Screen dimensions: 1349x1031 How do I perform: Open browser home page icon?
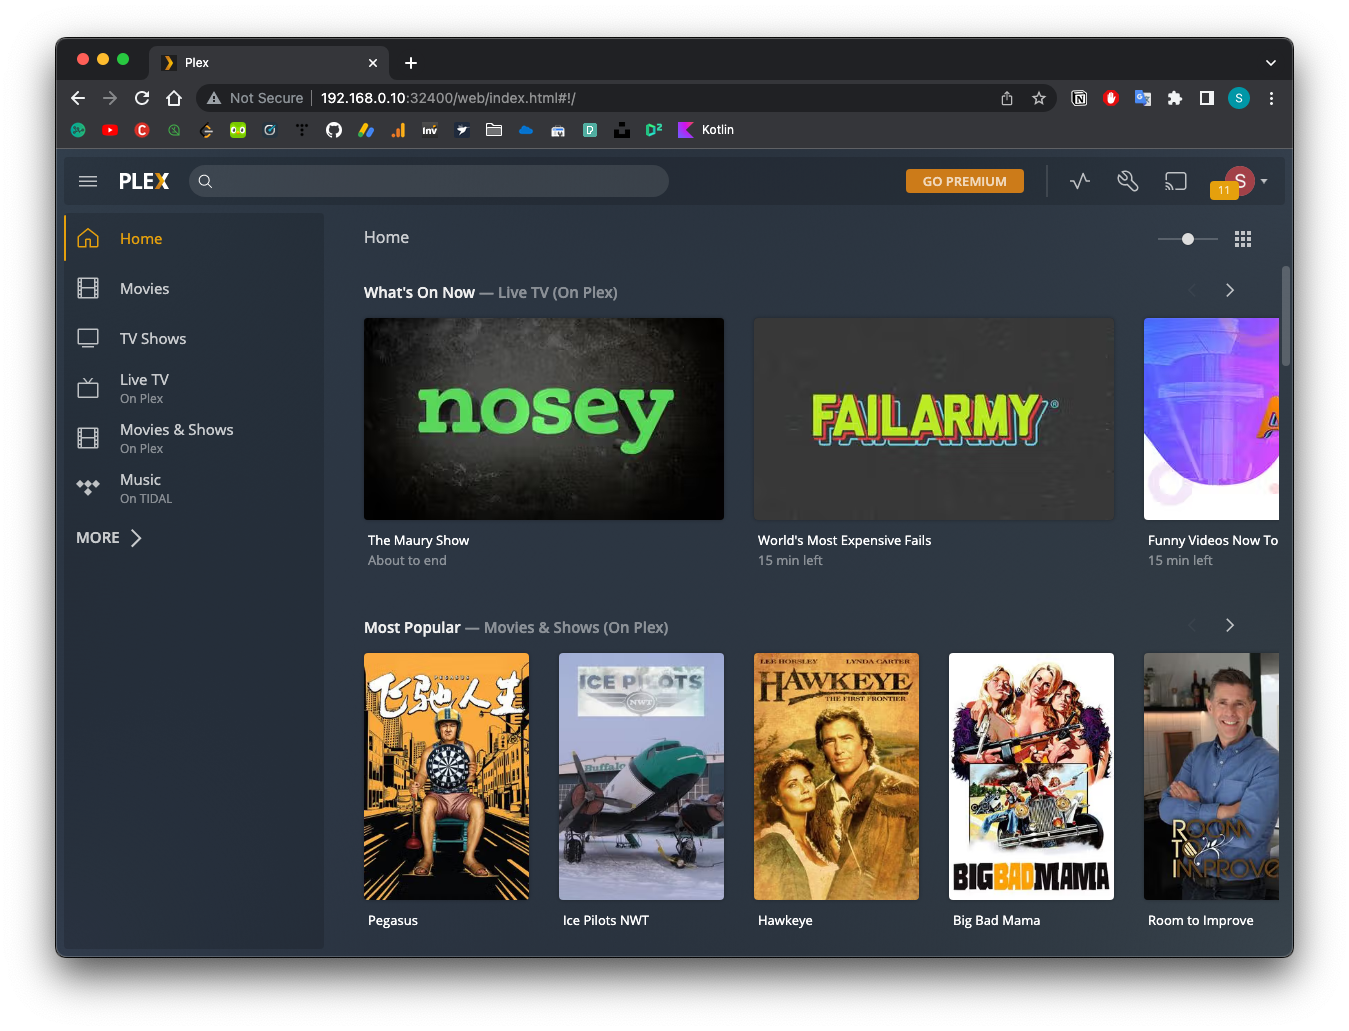coord(174,98)
